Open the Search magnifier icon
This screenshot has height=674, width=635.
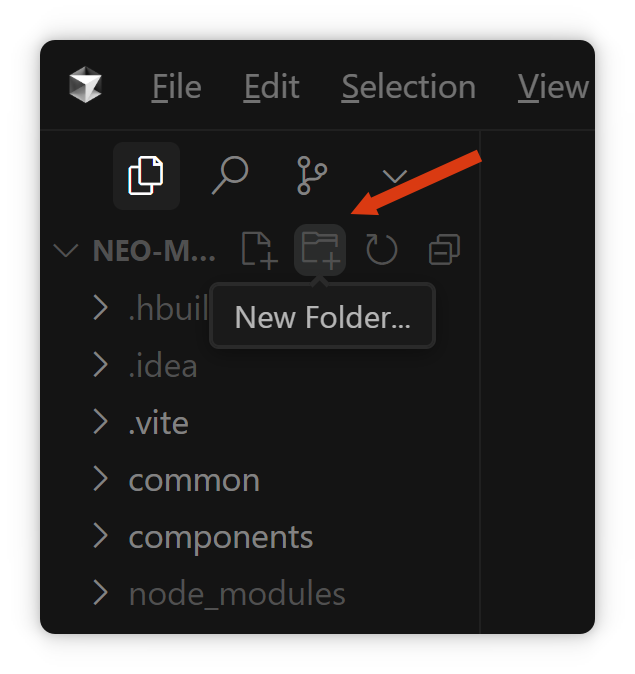click(230, 175)
